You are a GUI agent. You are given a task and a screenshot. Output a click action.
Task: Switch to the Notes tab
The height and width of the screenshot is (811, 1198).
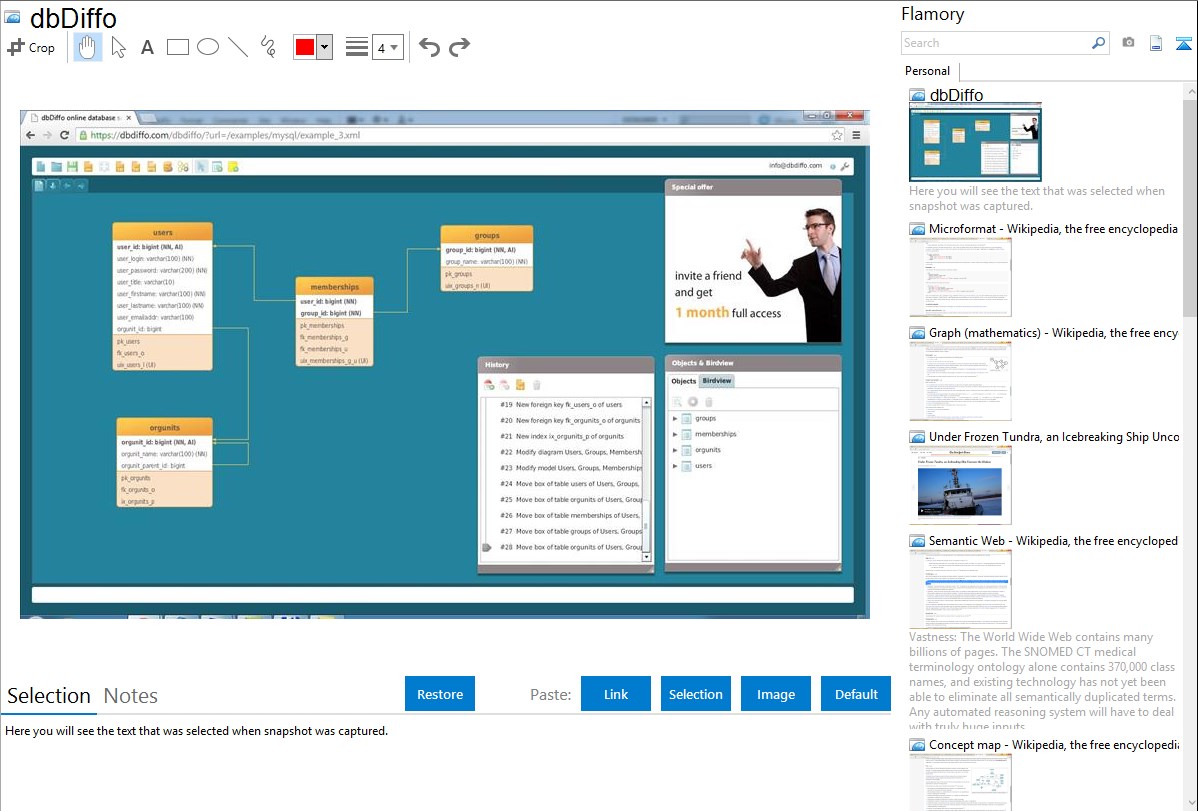click(131, 696)
